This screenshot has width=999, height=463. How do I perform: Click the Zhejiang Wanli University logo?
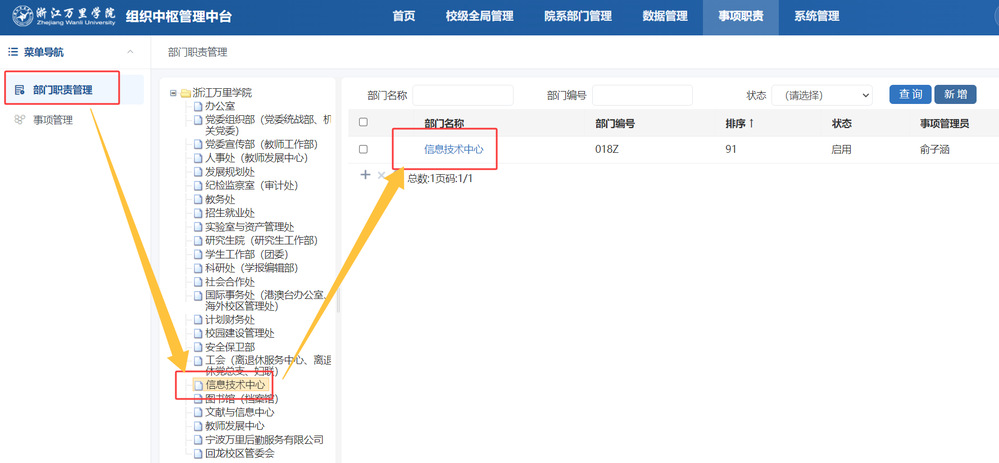(x=64, y=17)
